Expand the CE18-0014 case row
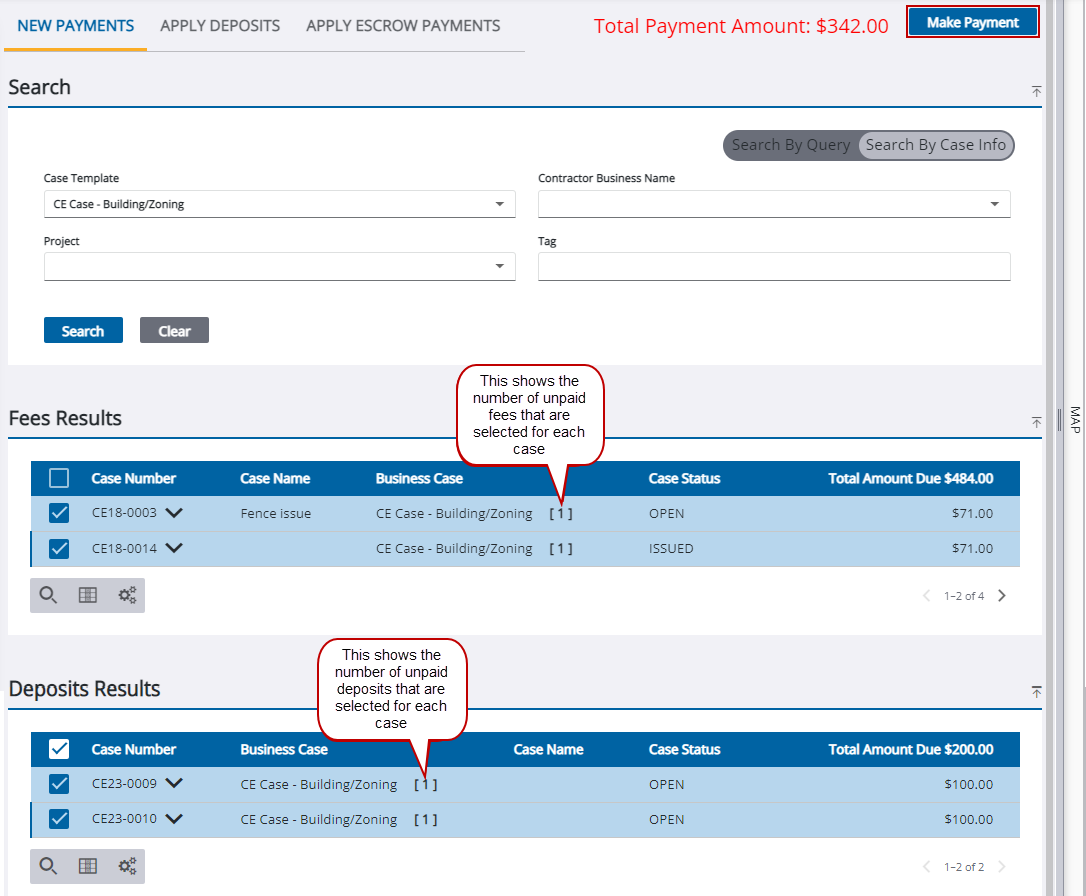1086x896 pixels. coord(175,548)
